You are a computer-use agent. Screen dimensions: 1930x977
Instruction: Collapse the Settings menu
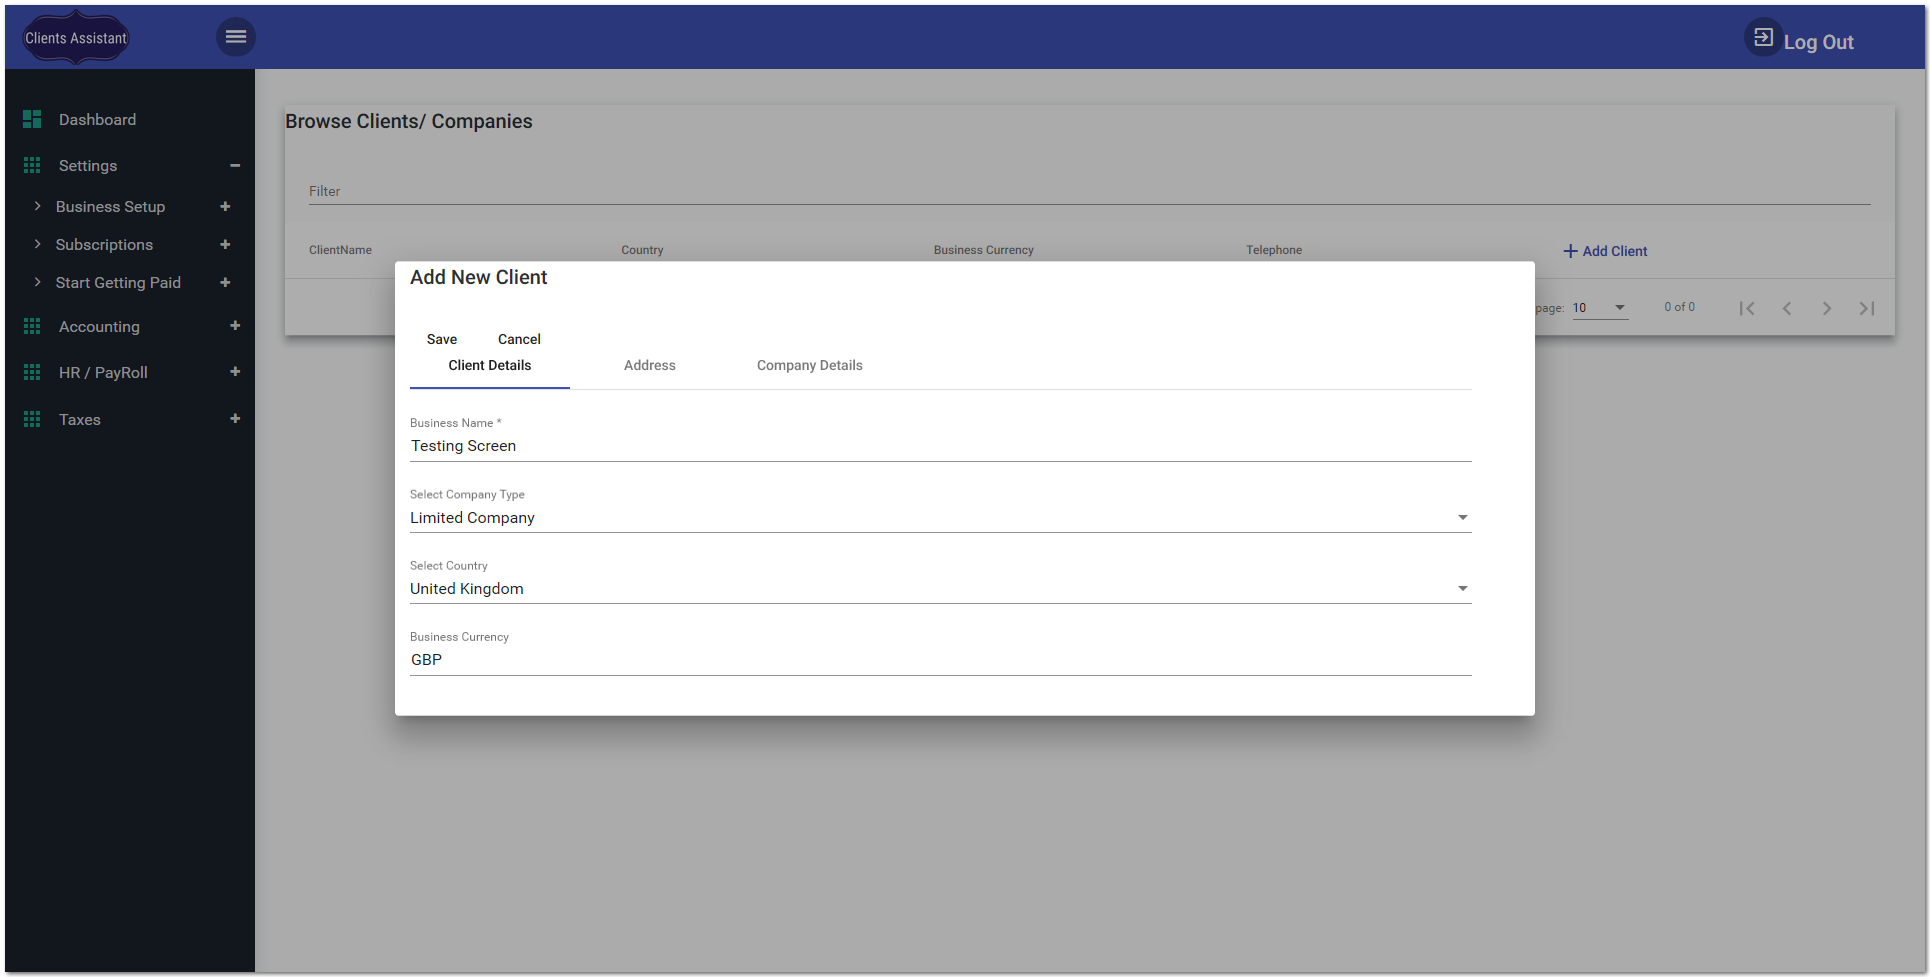click(x=236, y=165)
